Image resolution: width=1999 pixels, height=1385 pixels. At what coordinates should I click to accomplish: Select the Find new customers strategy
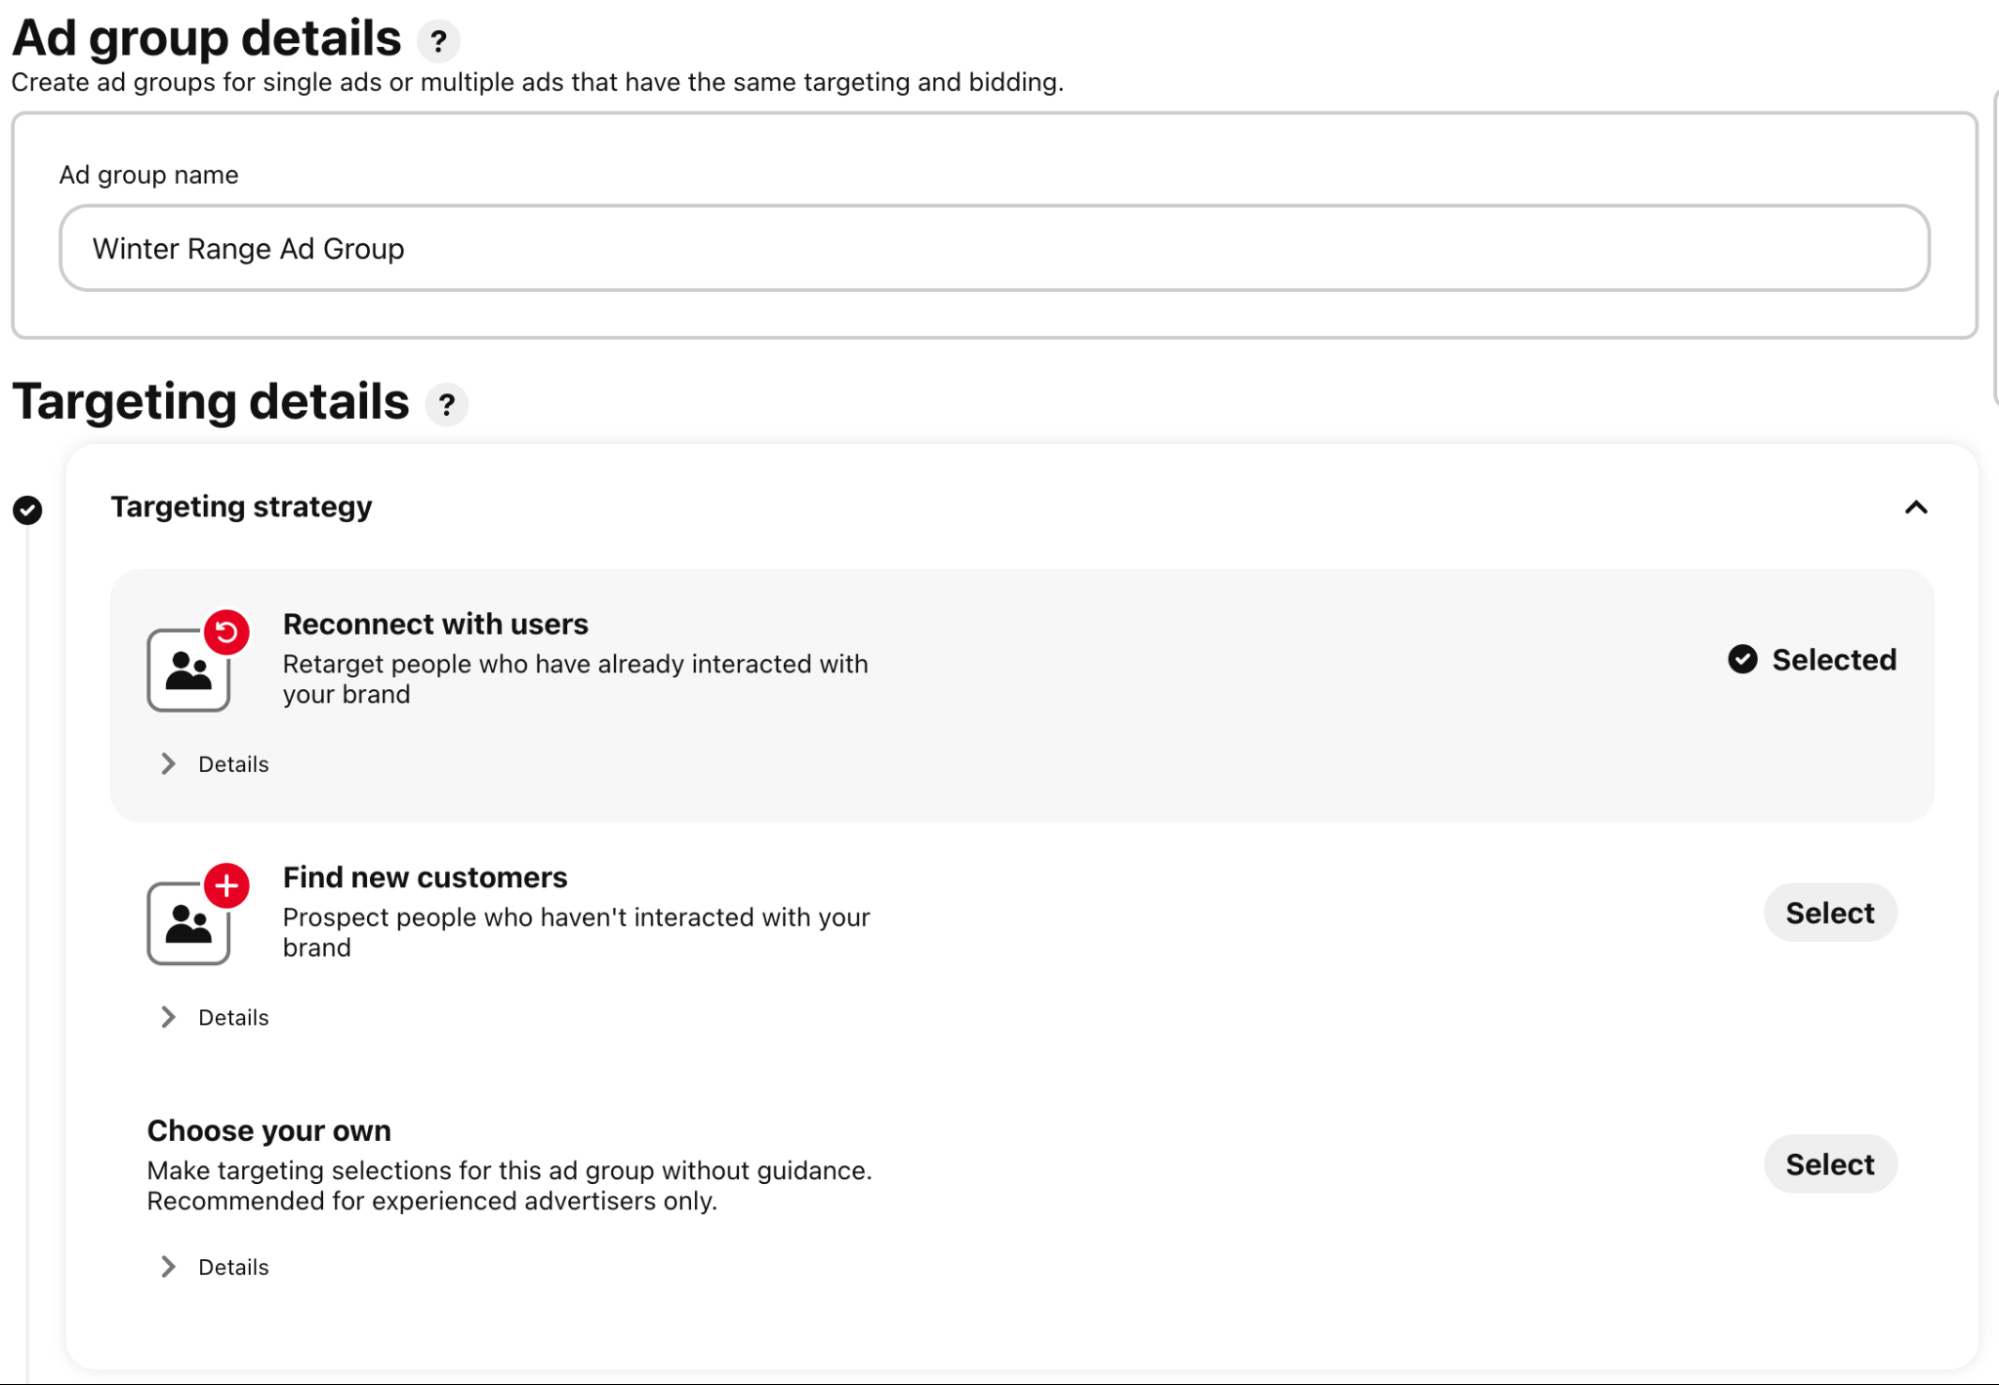pos(1829,913)
